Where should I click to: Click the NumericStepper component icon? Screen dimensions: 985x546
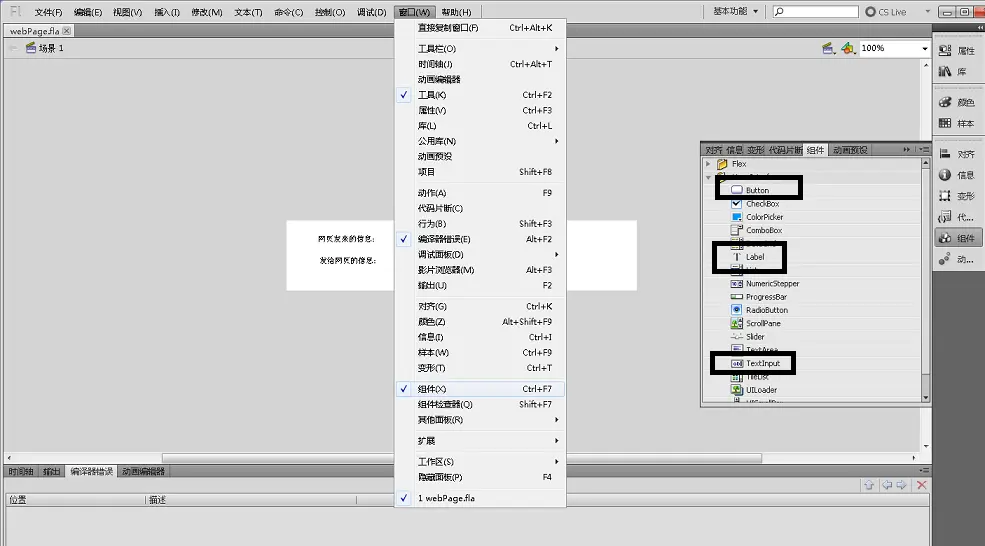[x=737, y=283]
